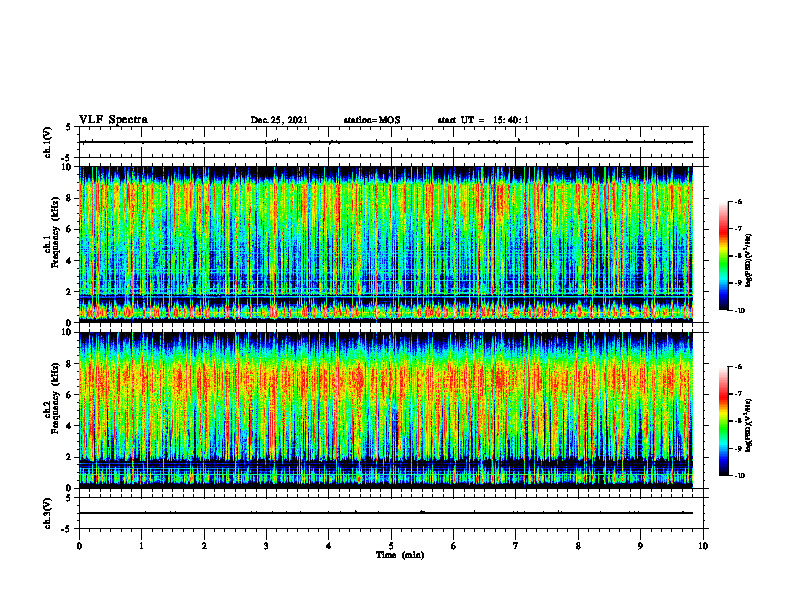The width and height of the screenshot is (792, 612).
Task: Click the ch.1 color bar axis title
Action: [749, 261]
